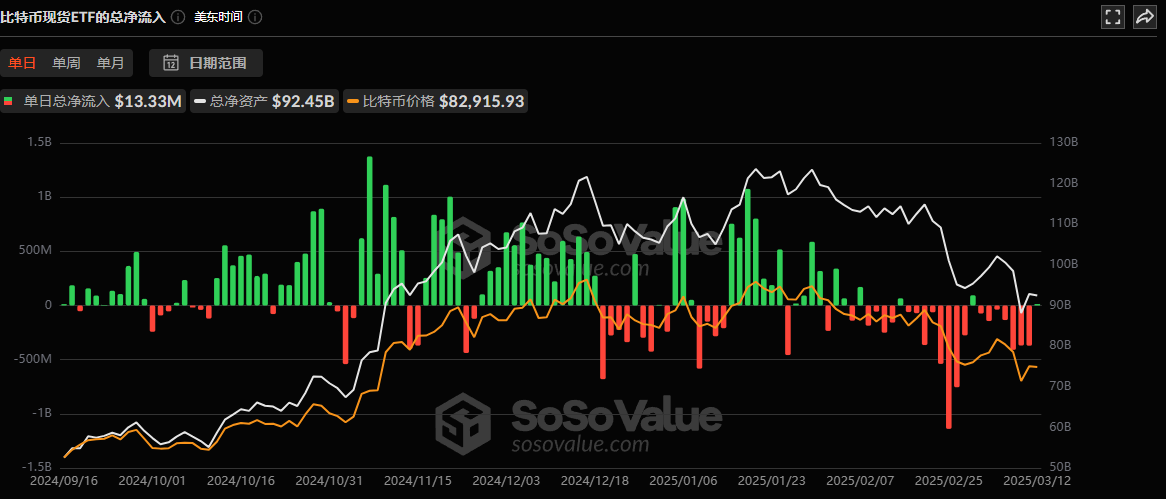Select the 单日 tab
1166x499 pixels.
point(22,63)
